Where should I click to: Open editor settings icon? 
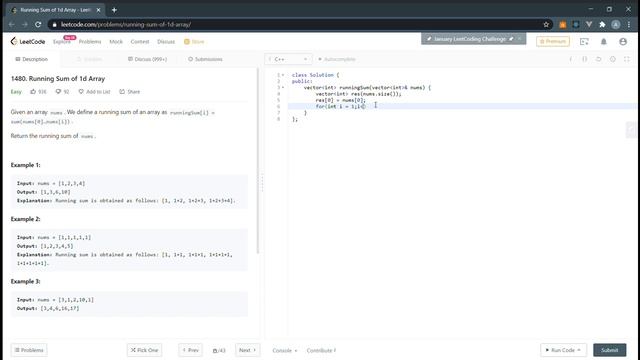(613, 59)
